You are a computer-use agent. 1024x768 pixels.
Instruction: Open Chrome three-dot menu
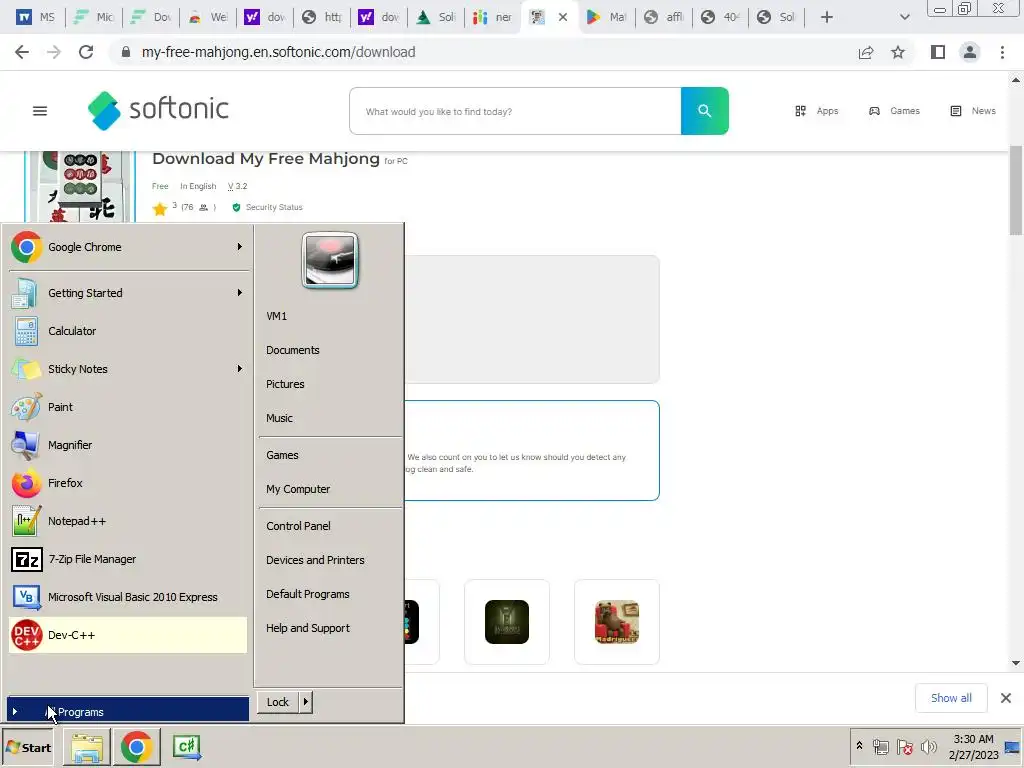(1002, 52)
